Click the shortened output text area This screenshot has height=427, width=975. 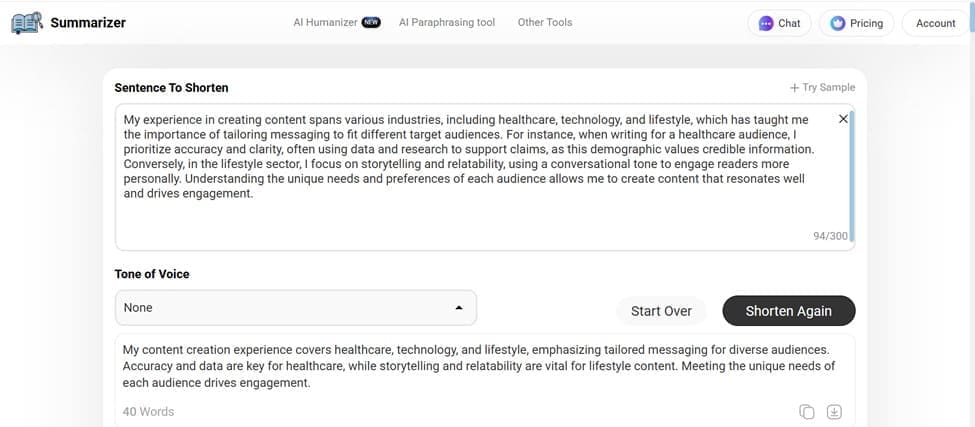click(480, 366)
